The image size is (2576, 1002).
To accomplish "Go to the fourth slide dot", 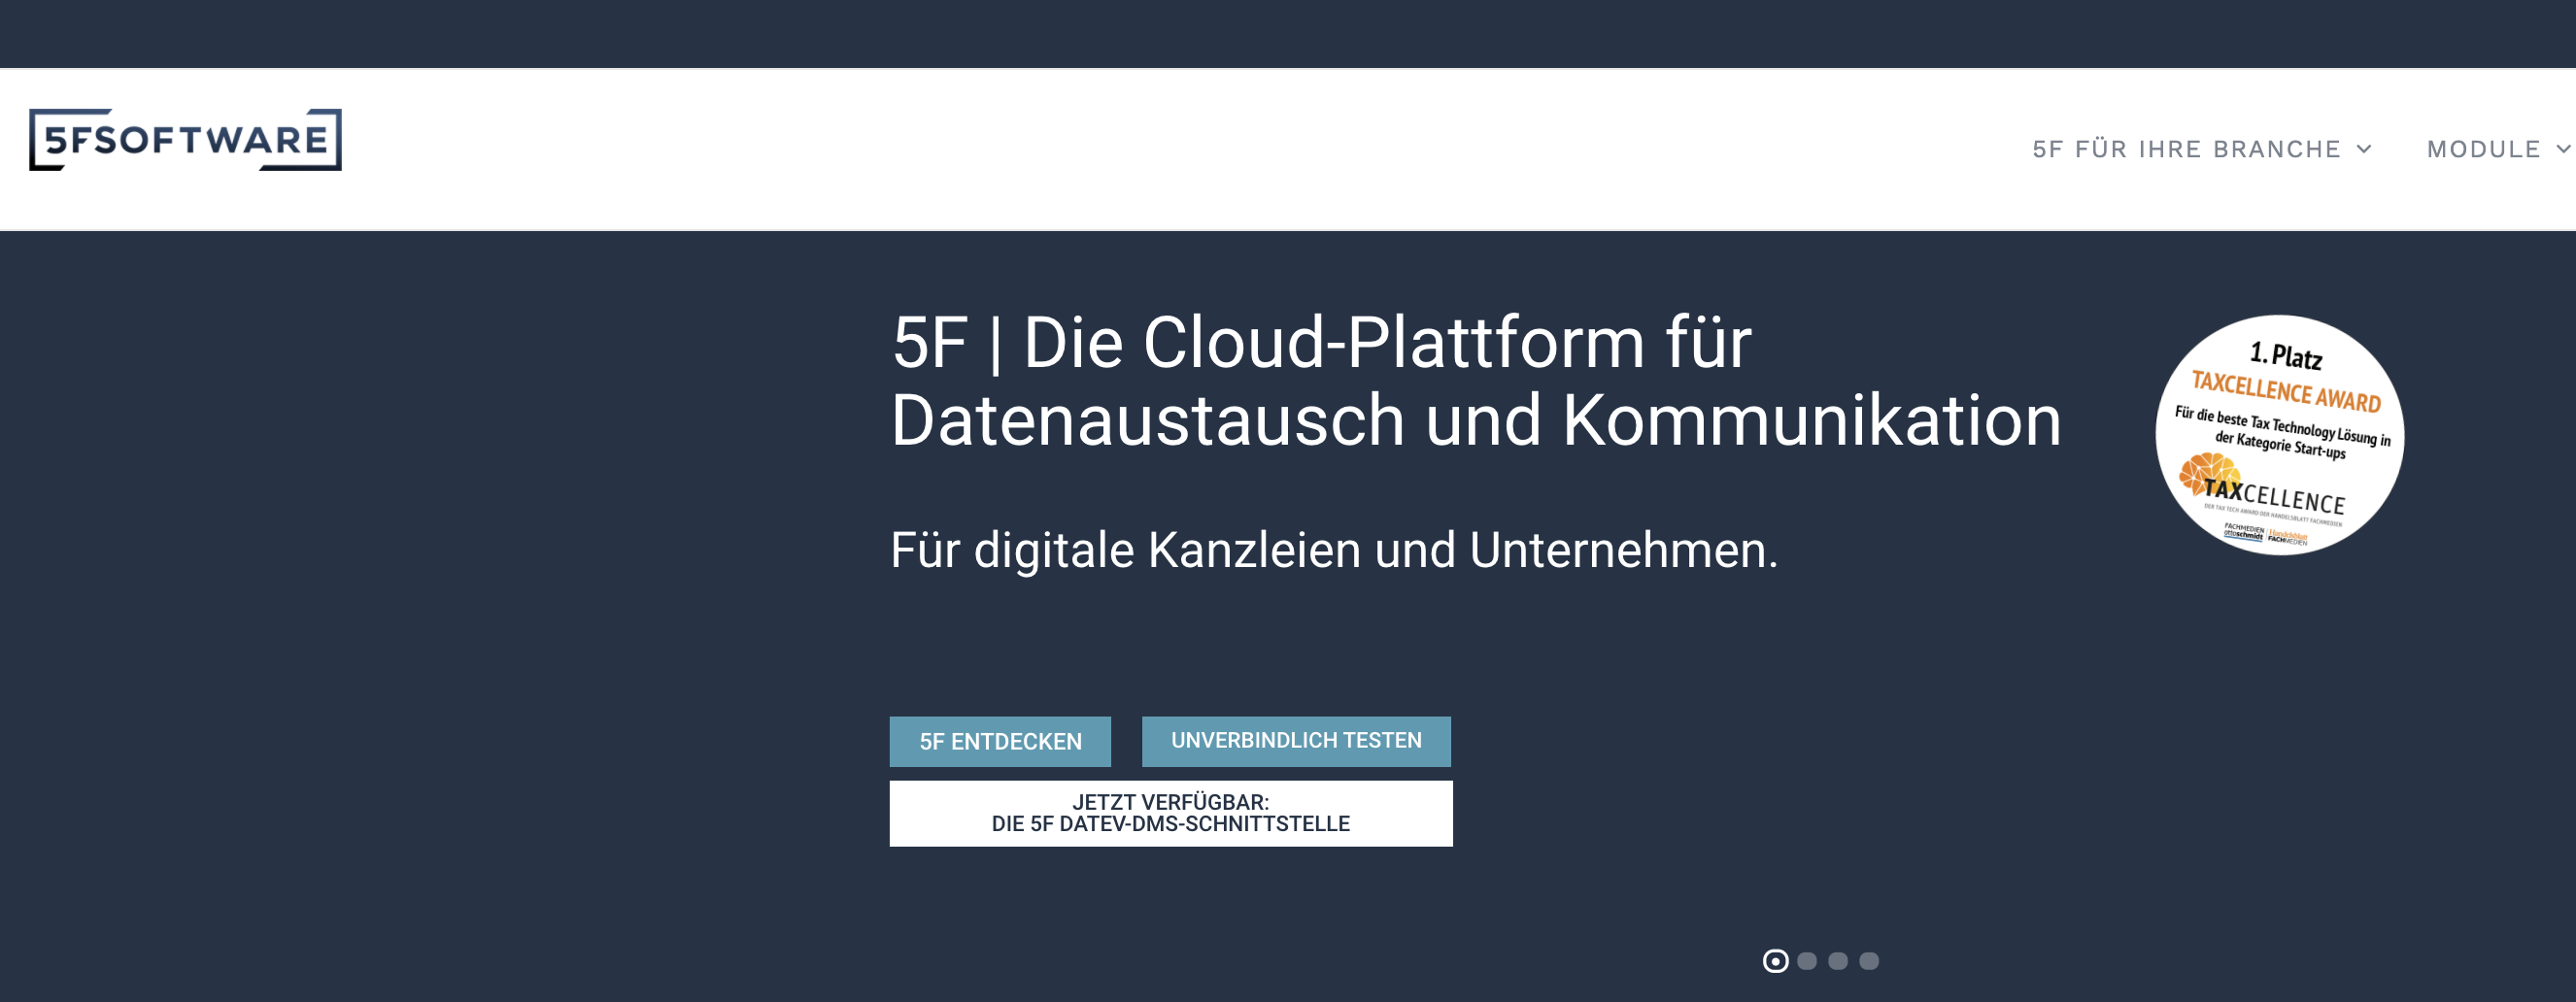I will [x=1869, y=961].
